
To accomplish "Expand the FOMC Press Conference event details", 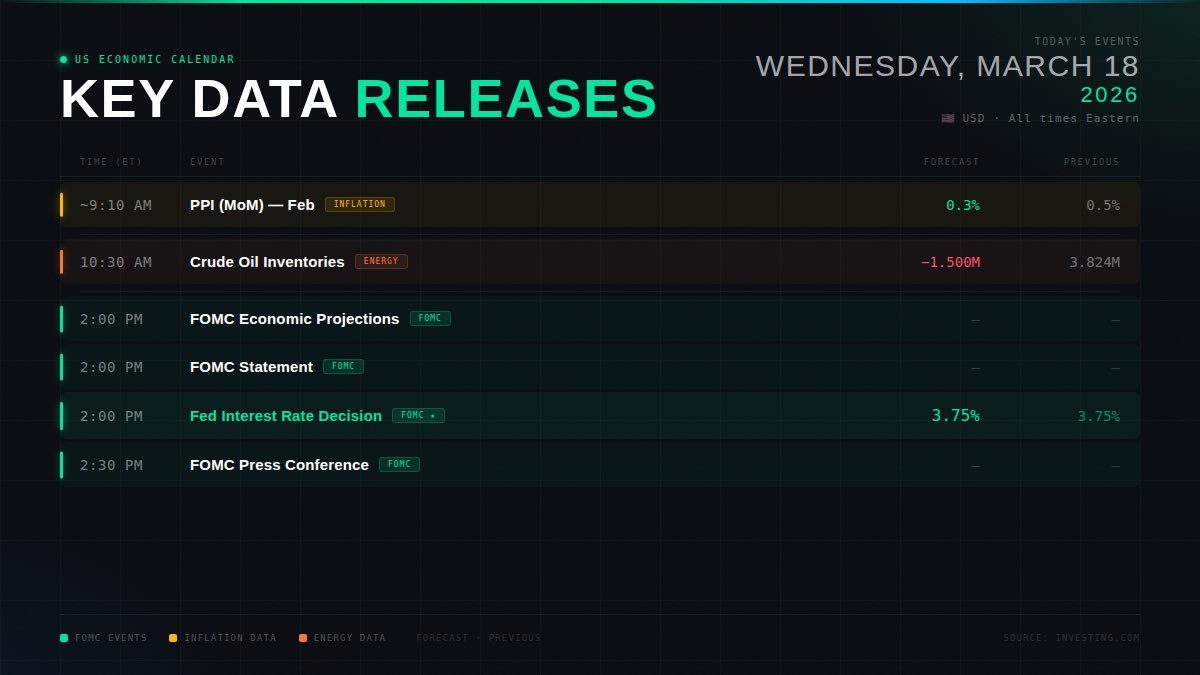I will coord(279,464).
